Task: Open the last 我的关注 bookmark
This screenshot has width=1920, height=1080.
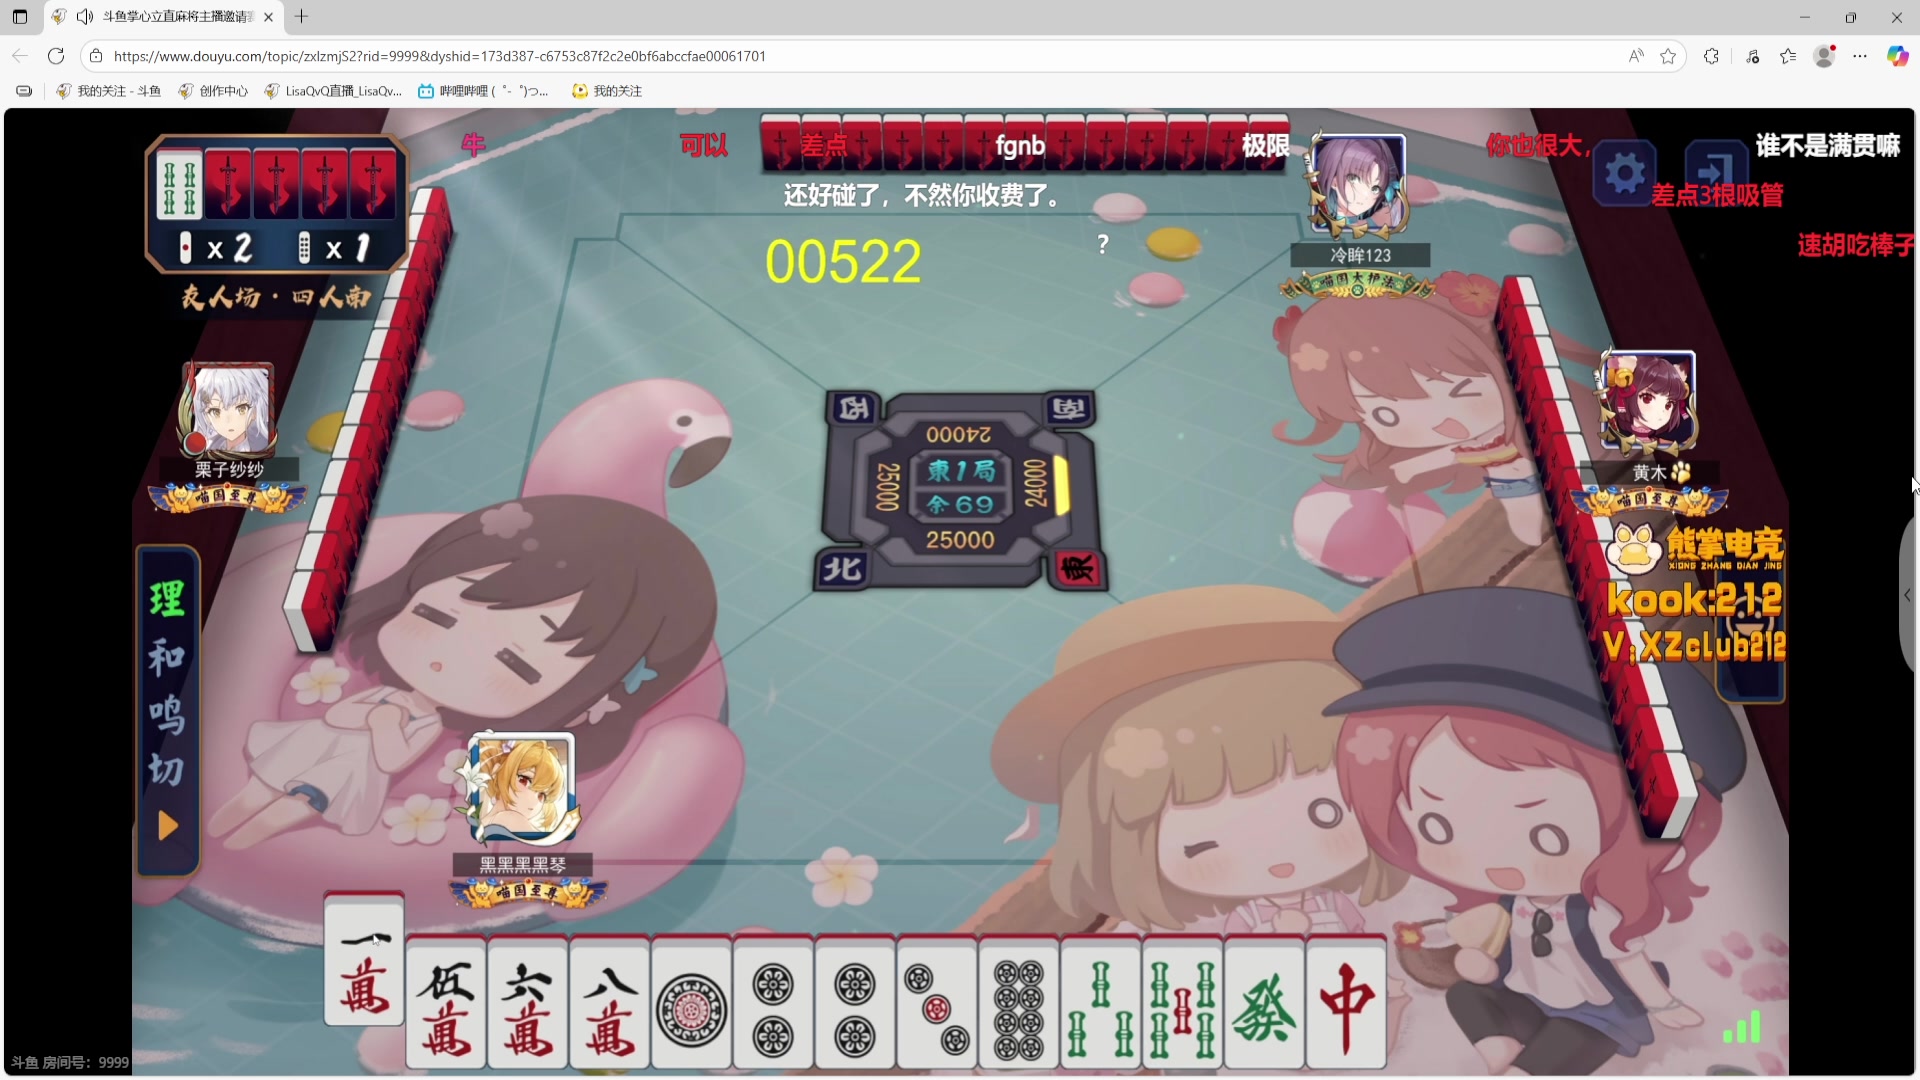Action: (607, 91)
